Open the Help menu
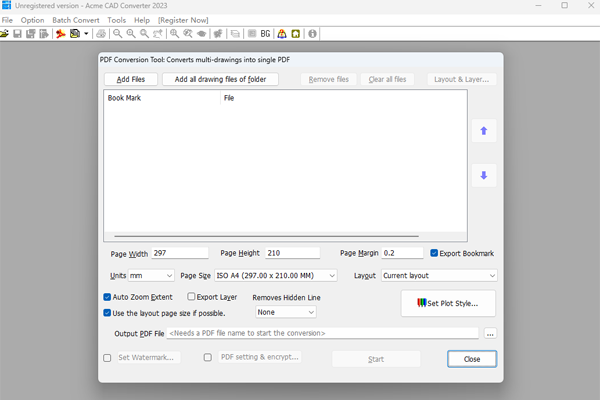The width and height of the screenshot is (600, 400). click(142, 20)
